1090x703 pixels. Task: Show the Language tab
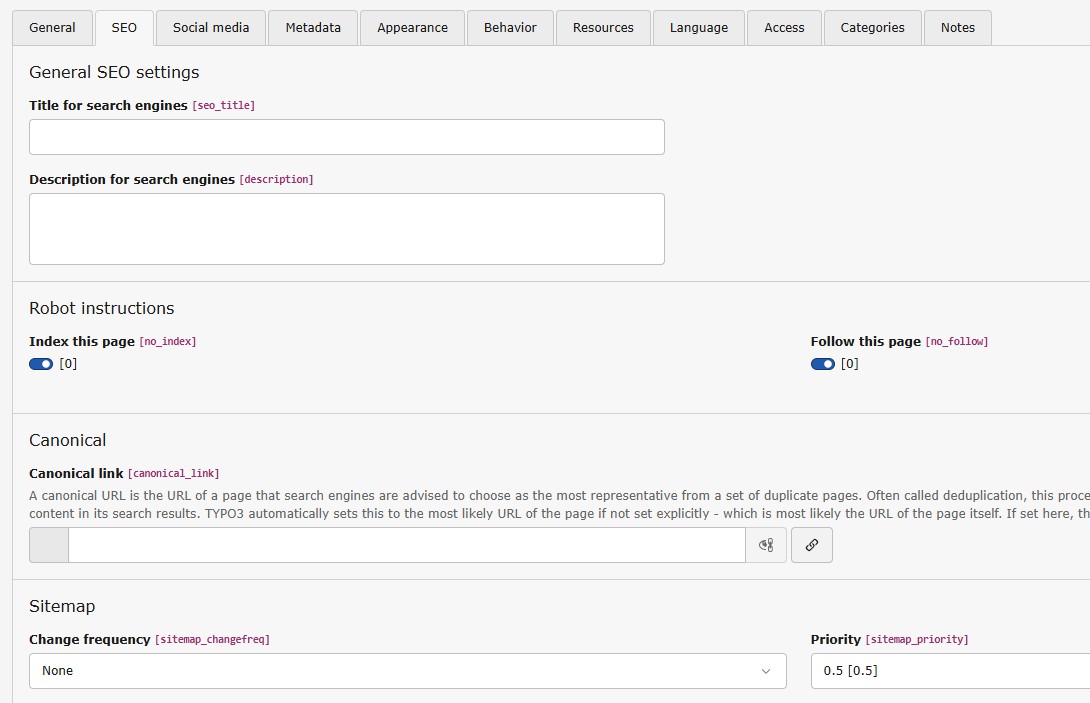point(699,28)
